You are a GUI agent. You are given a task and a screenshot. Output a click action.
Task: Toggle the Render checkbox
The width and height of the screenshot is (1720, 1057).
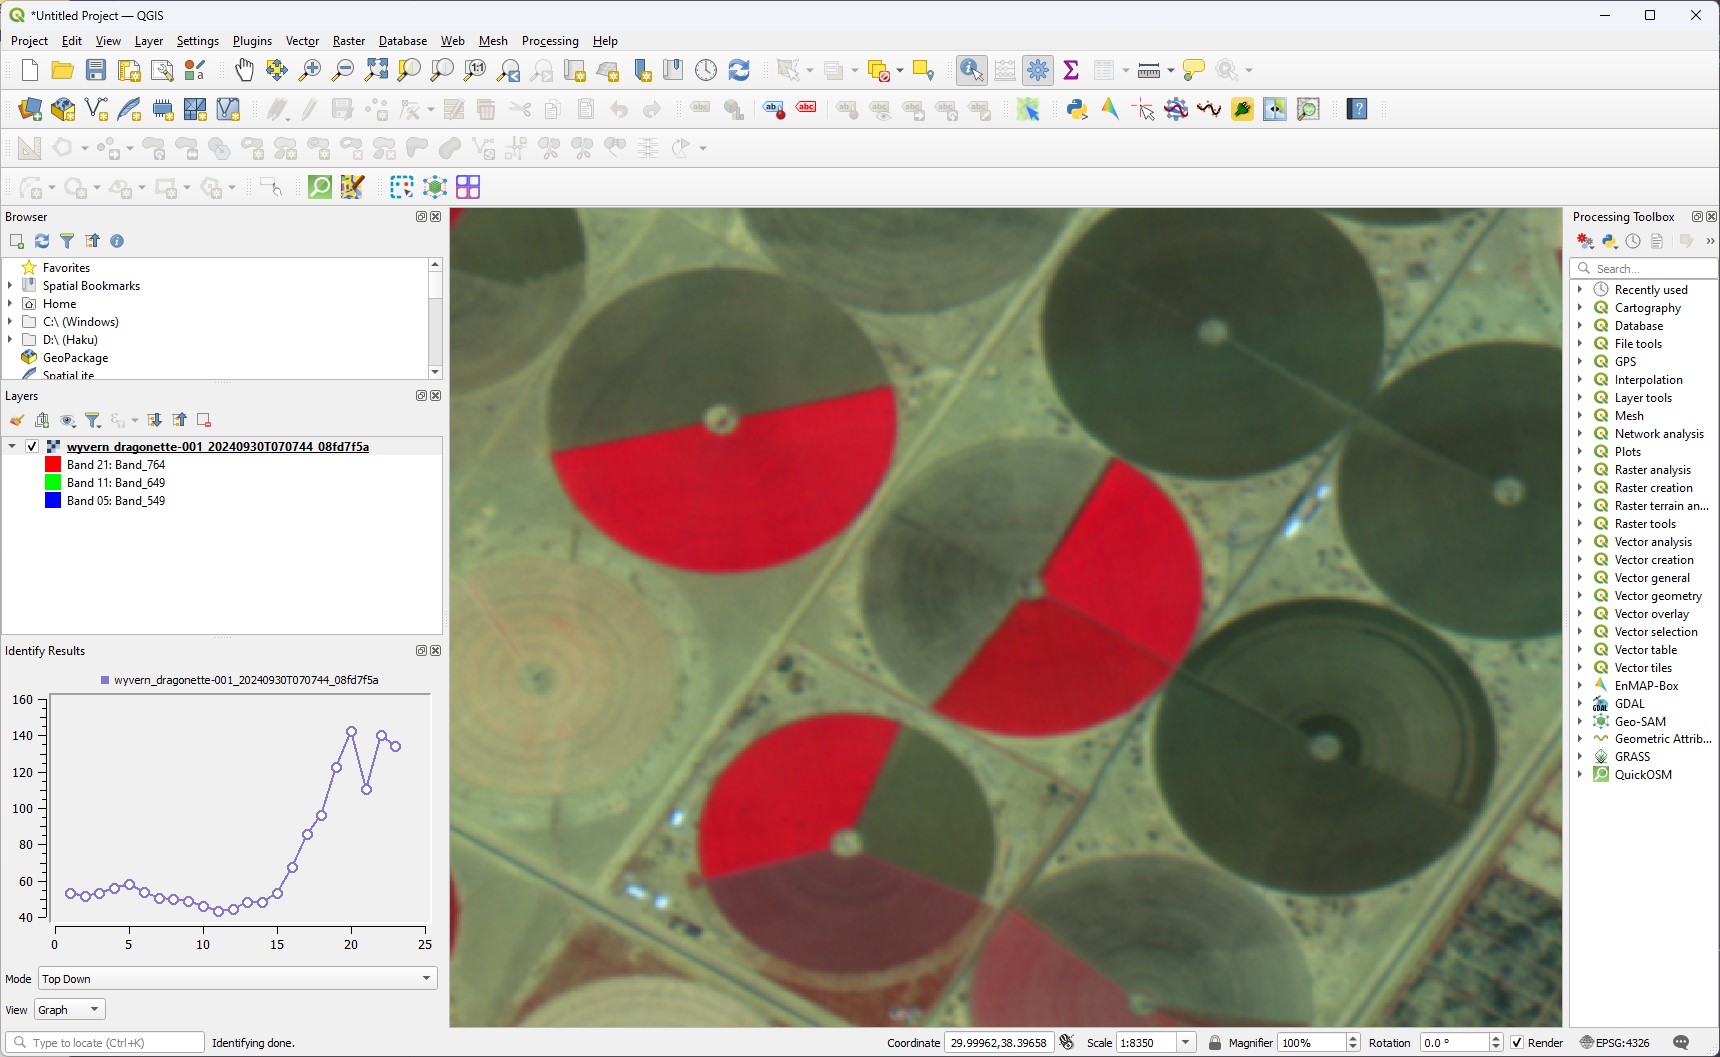click(x=1517, y=1043)
